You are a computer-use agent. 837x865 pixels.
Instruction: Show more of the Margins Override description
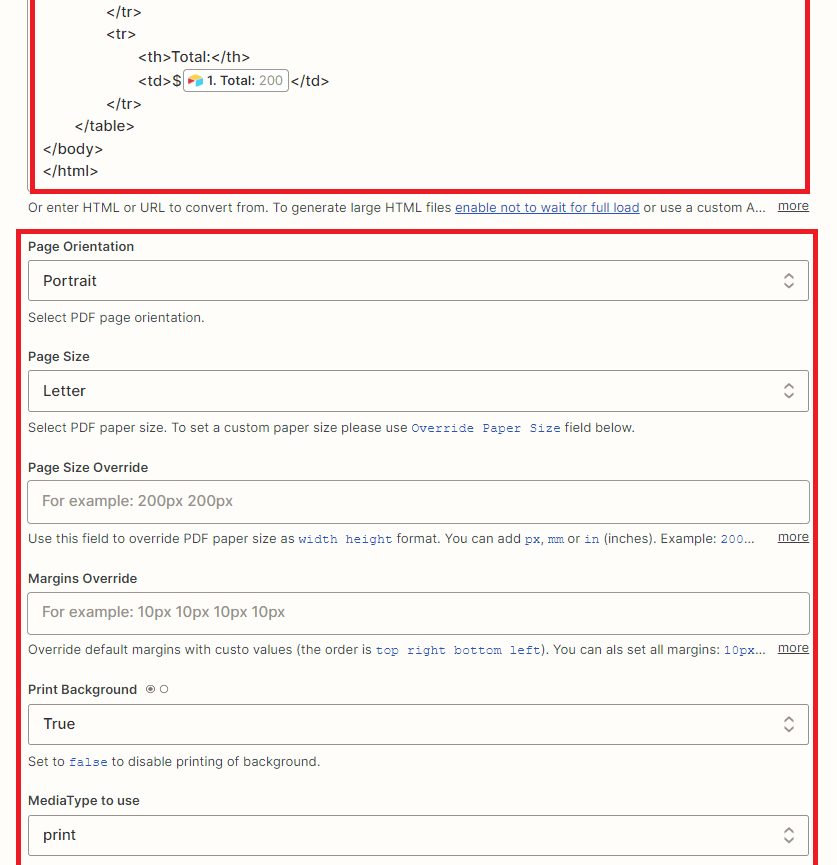793,648
